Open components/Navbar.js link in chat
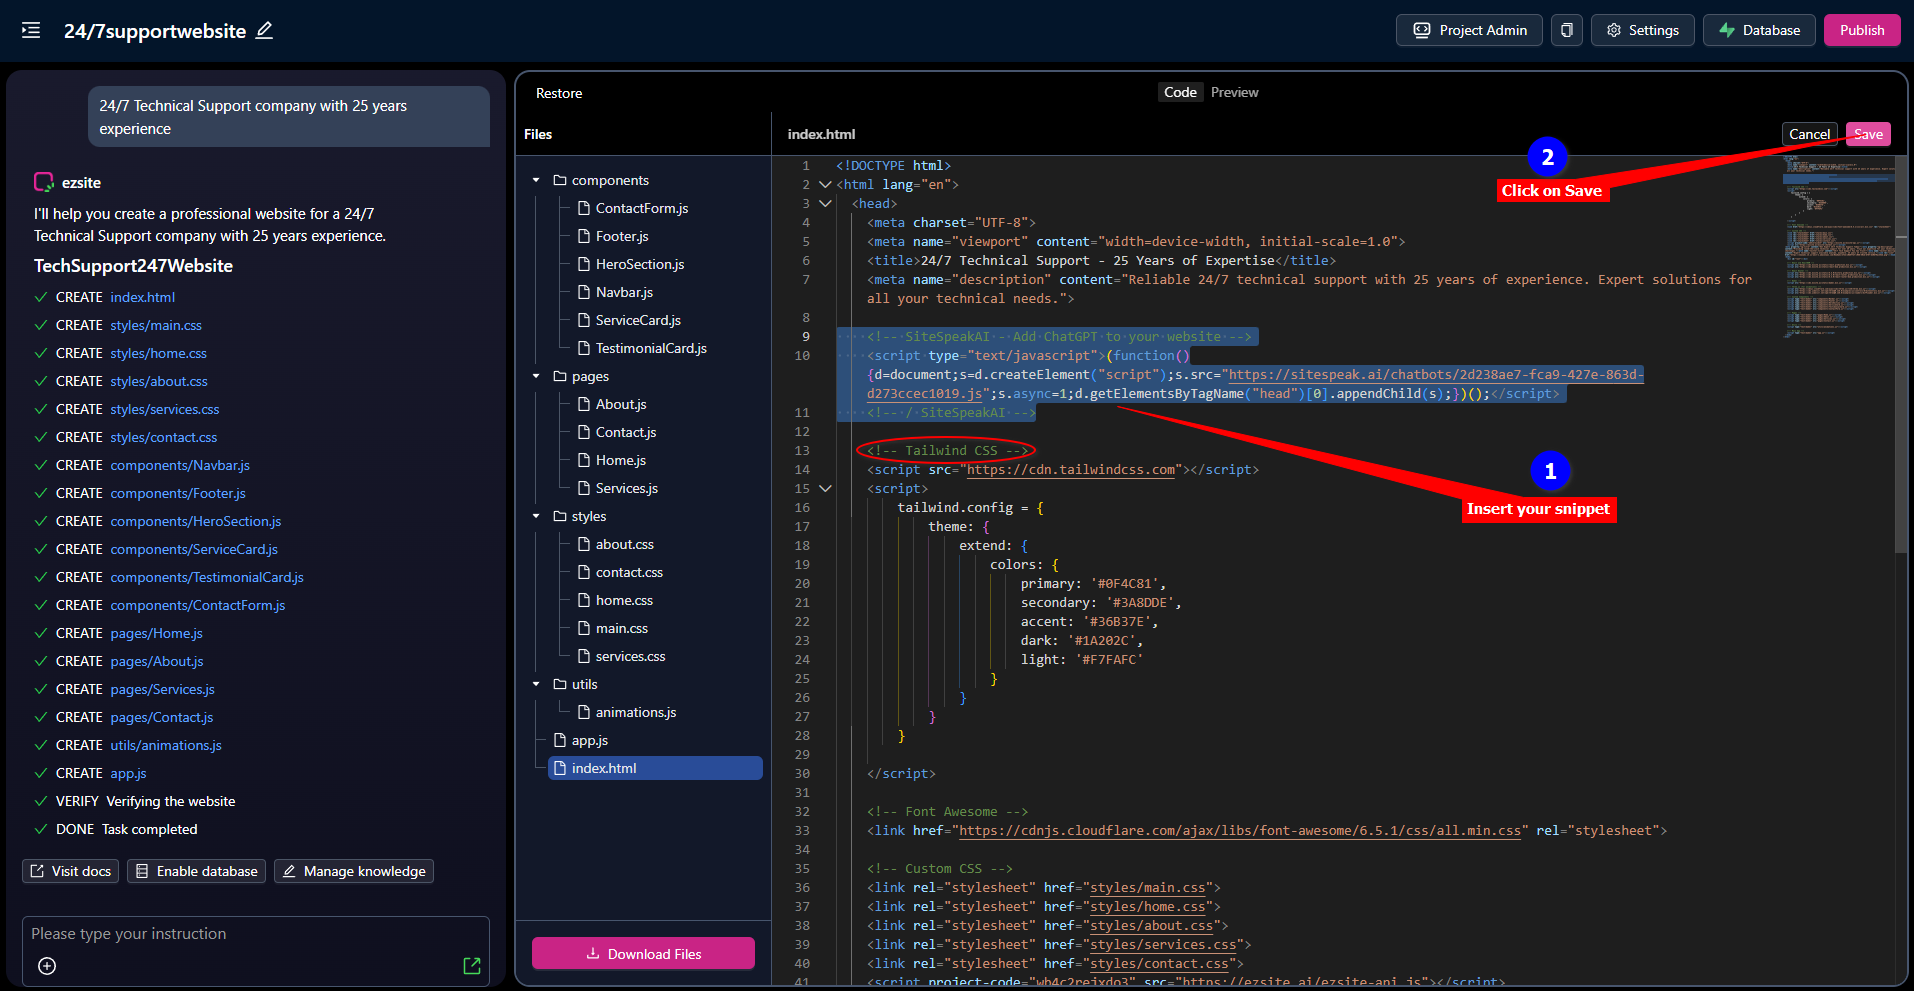Screen dimensions: 1914x991 point(180,465)
